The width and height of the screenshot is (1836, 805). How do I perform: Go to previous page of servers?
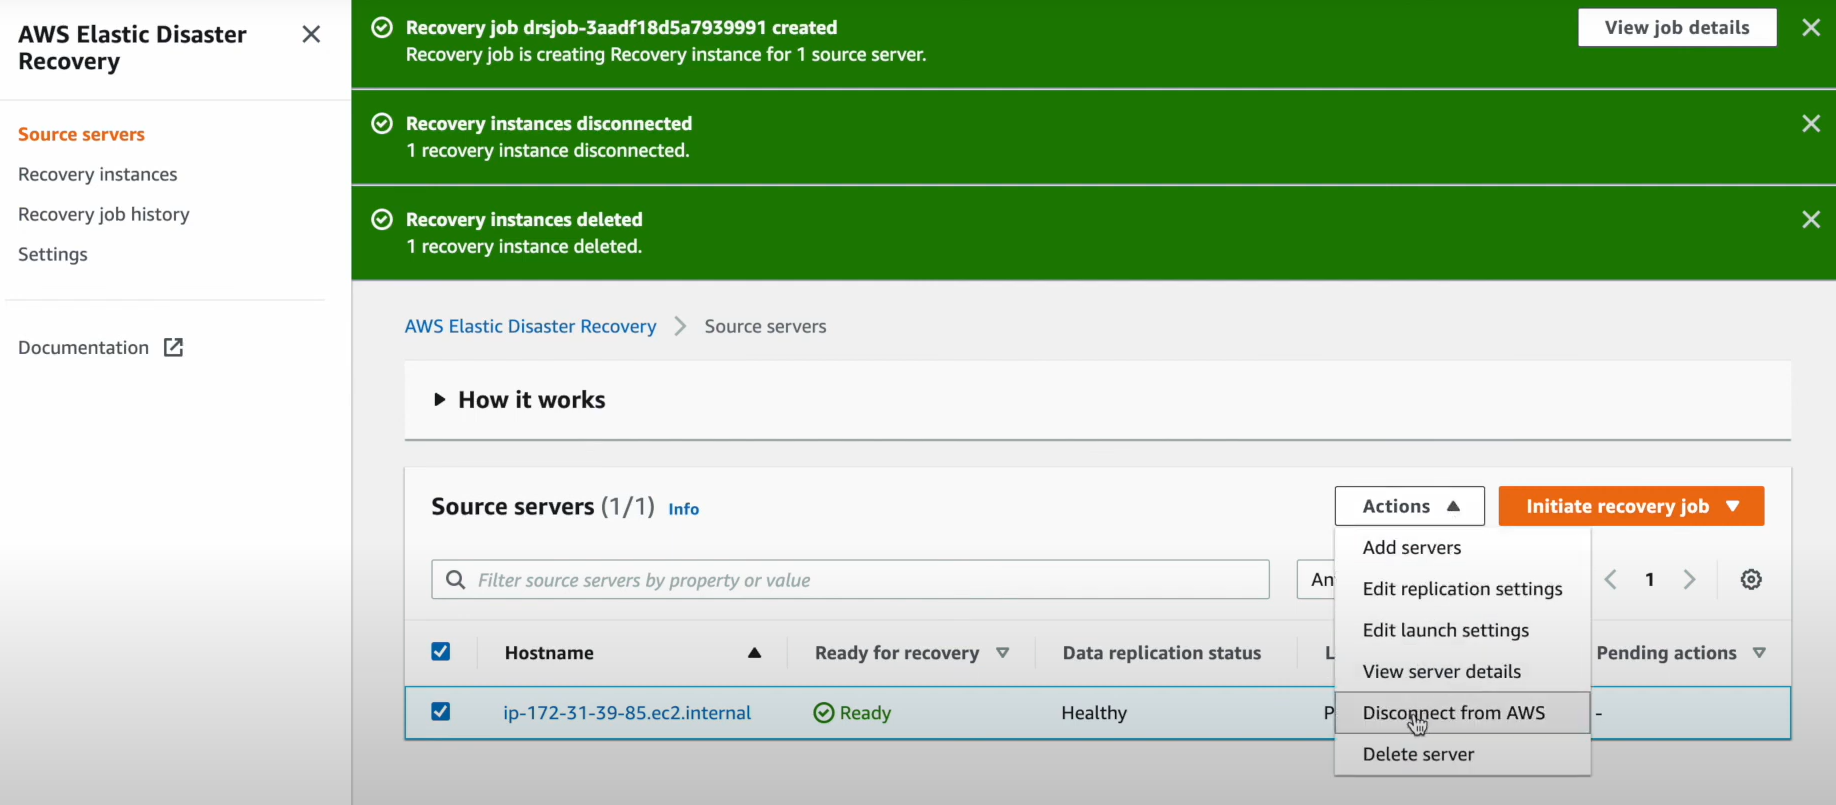pos(1610,579)
